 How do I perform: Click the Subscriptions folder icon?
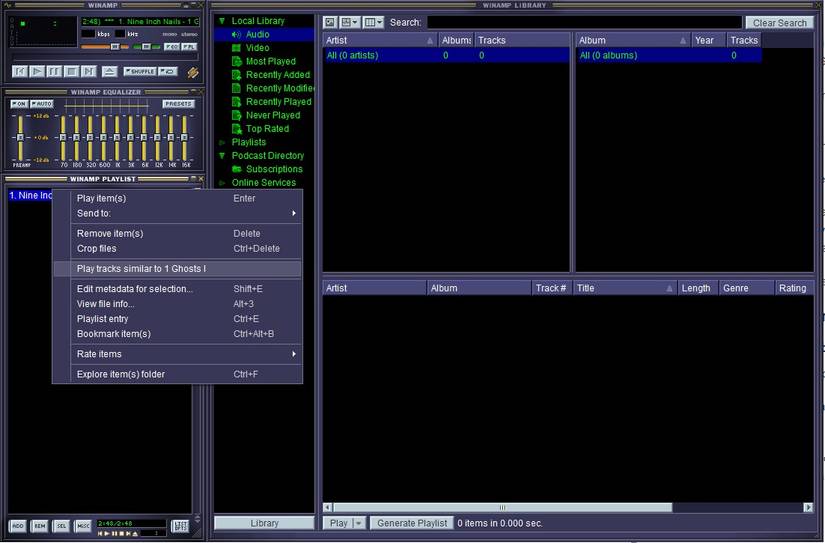click(x=237, y=169)
